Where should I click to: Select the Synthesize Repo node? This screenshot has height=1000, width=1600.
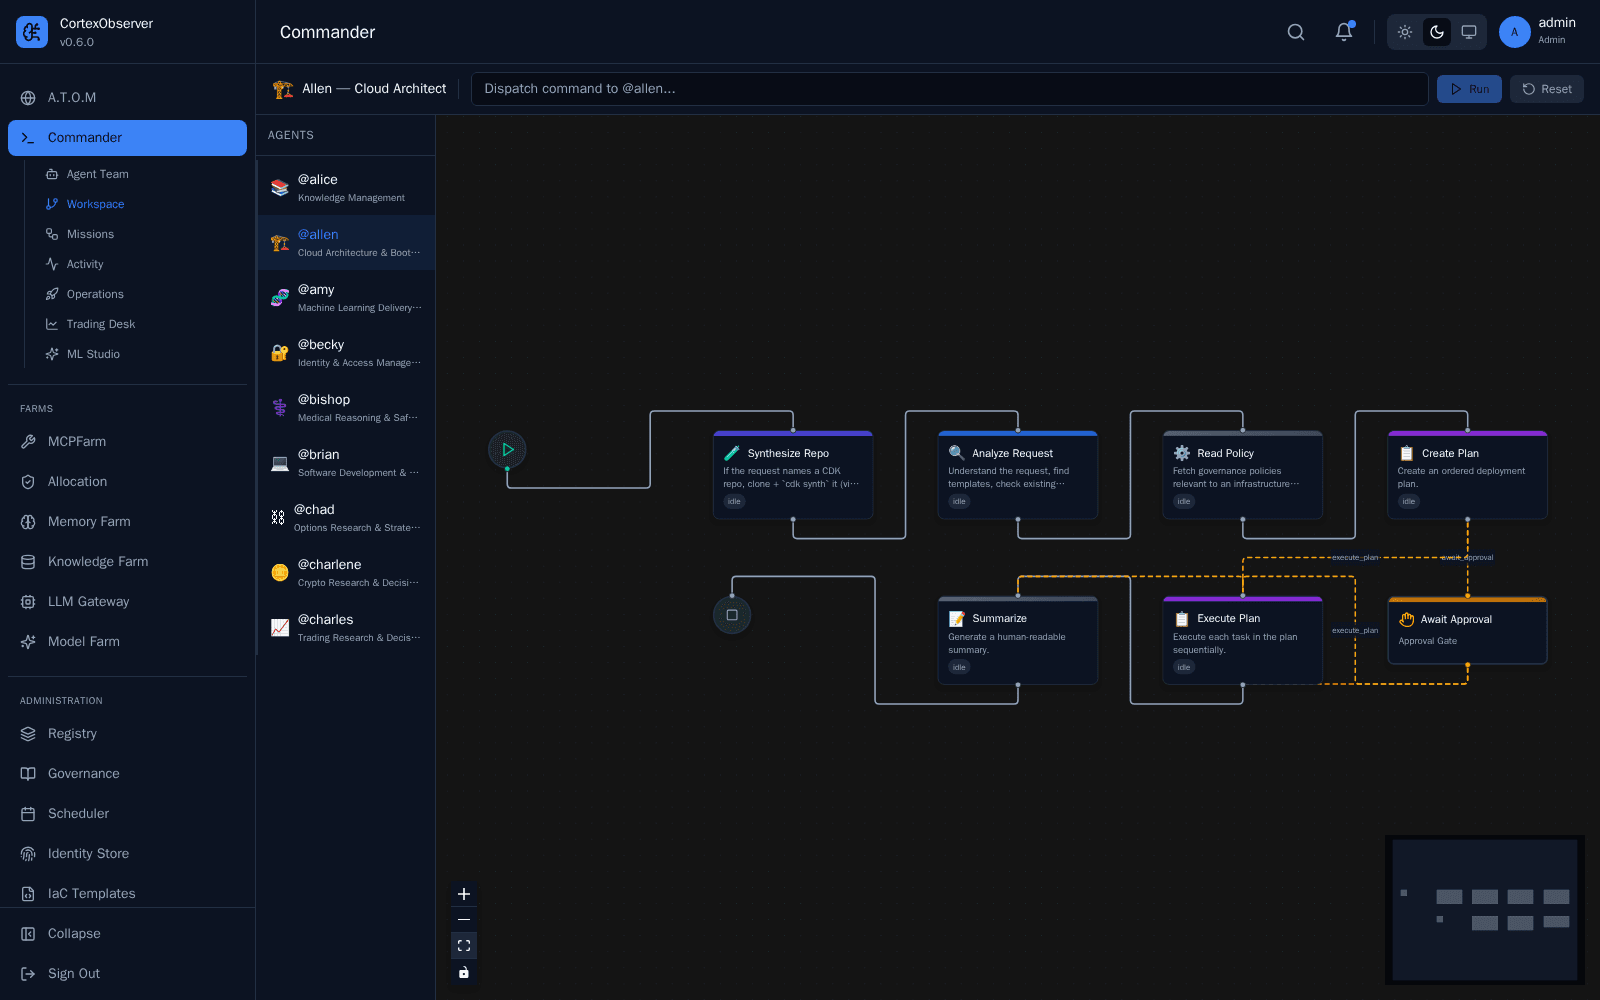(x=793, y=475)
